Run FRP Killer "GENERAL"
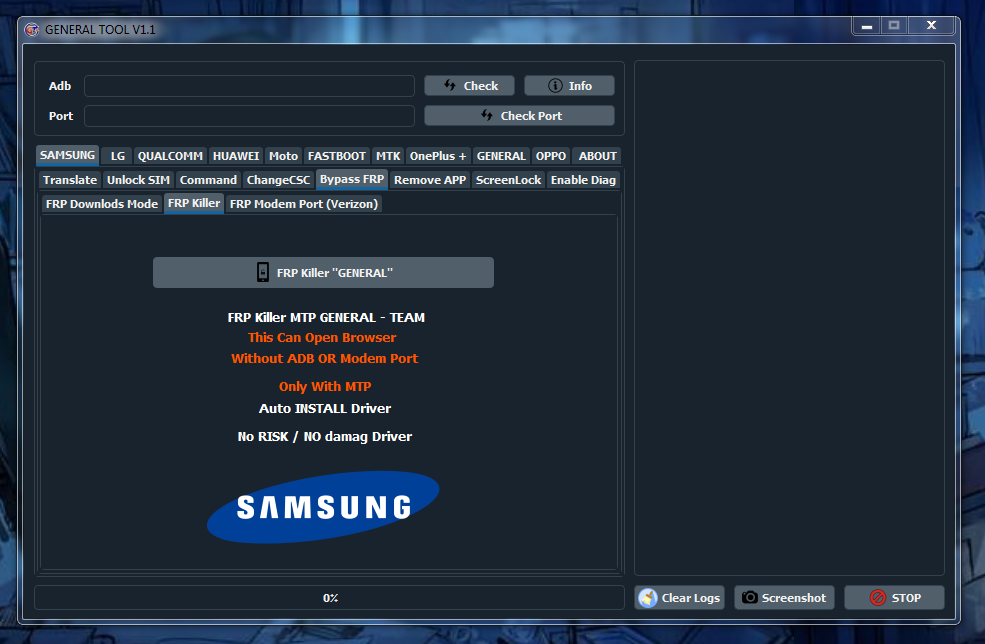Screen dimensions: 985x644 tap(323, 273)
